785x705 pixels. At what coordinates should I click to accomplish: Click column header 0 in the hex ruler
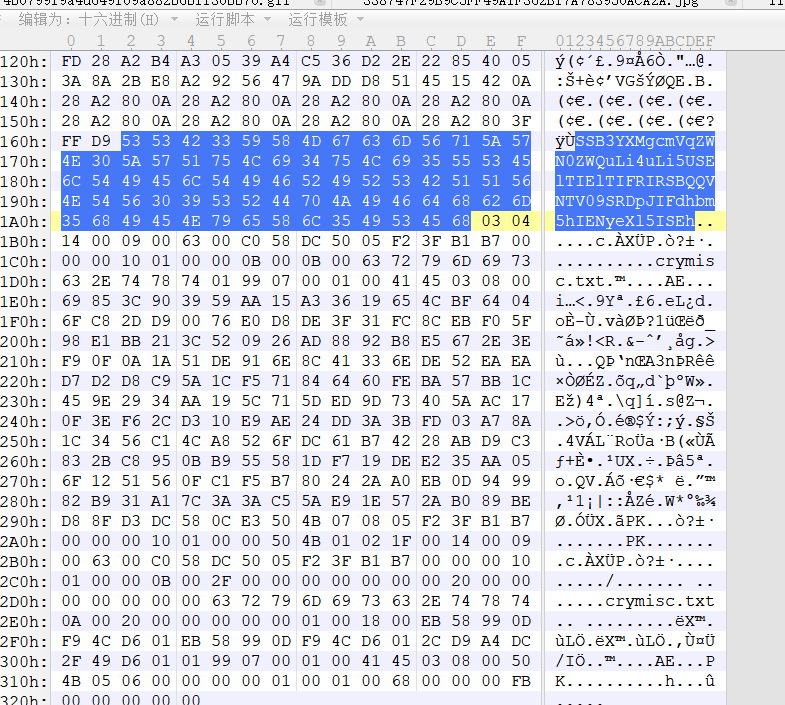[x=70, y=40]
